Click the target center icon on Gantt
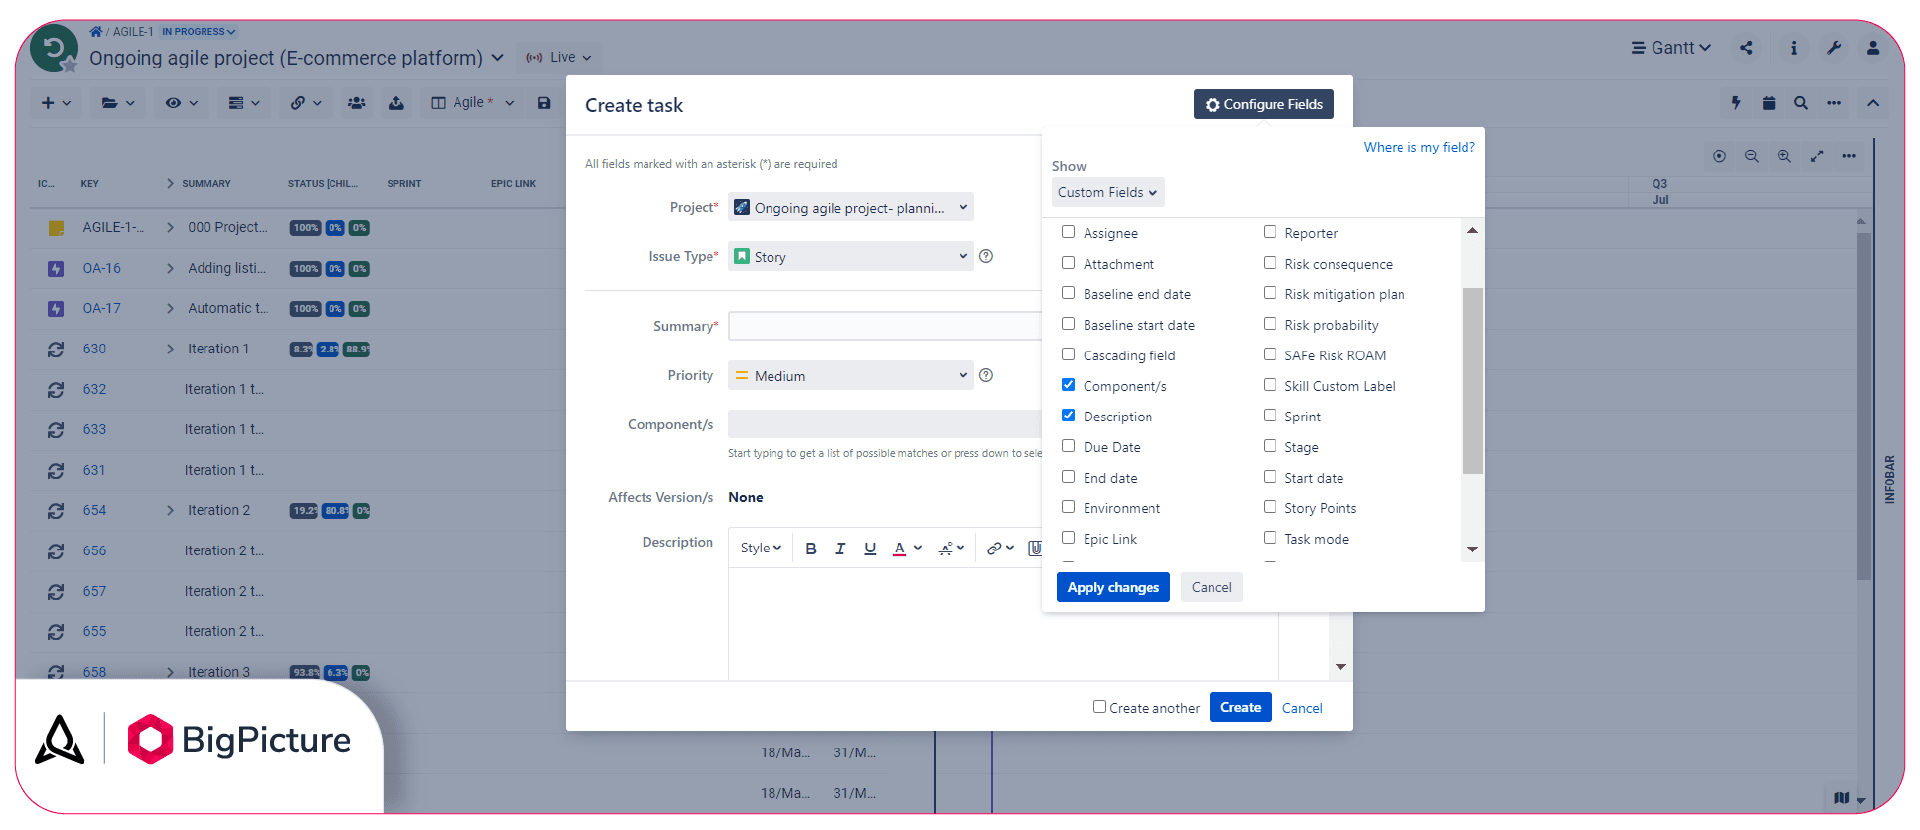The height and width of the screenshot is (830, 1920). point(1719,156)
